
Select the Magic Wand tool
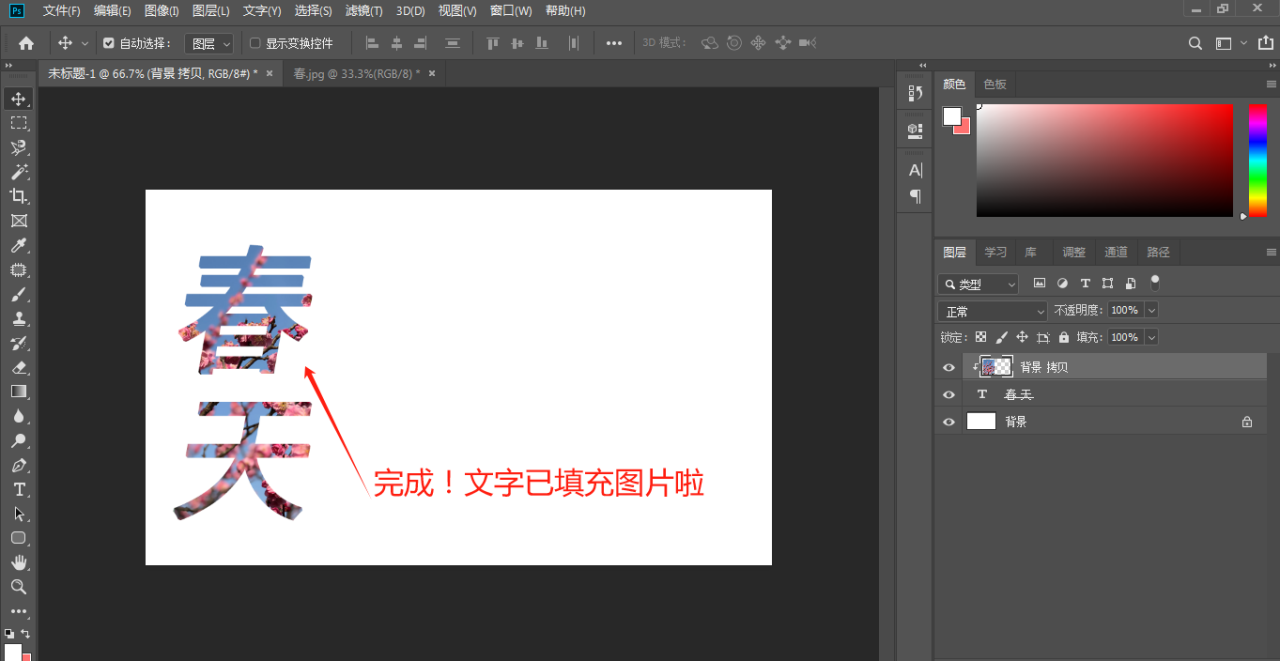pyautogui.click(x=18, y=172)
